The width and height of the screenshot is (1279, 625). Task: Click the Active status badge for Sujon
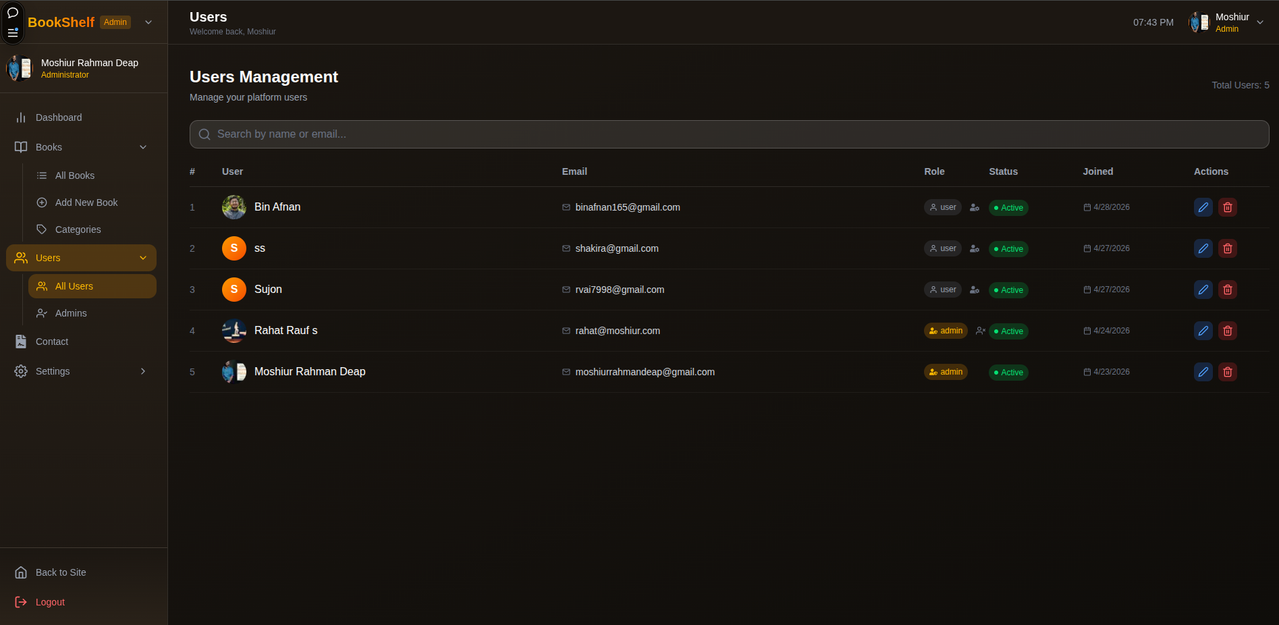point(1008,290)
